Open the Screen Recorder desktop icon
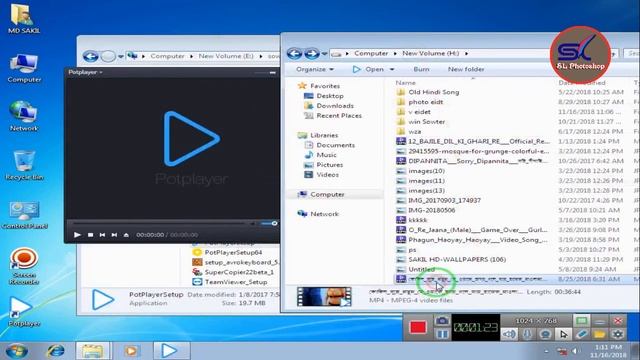 pyautogui.click(x=24, y=266)
